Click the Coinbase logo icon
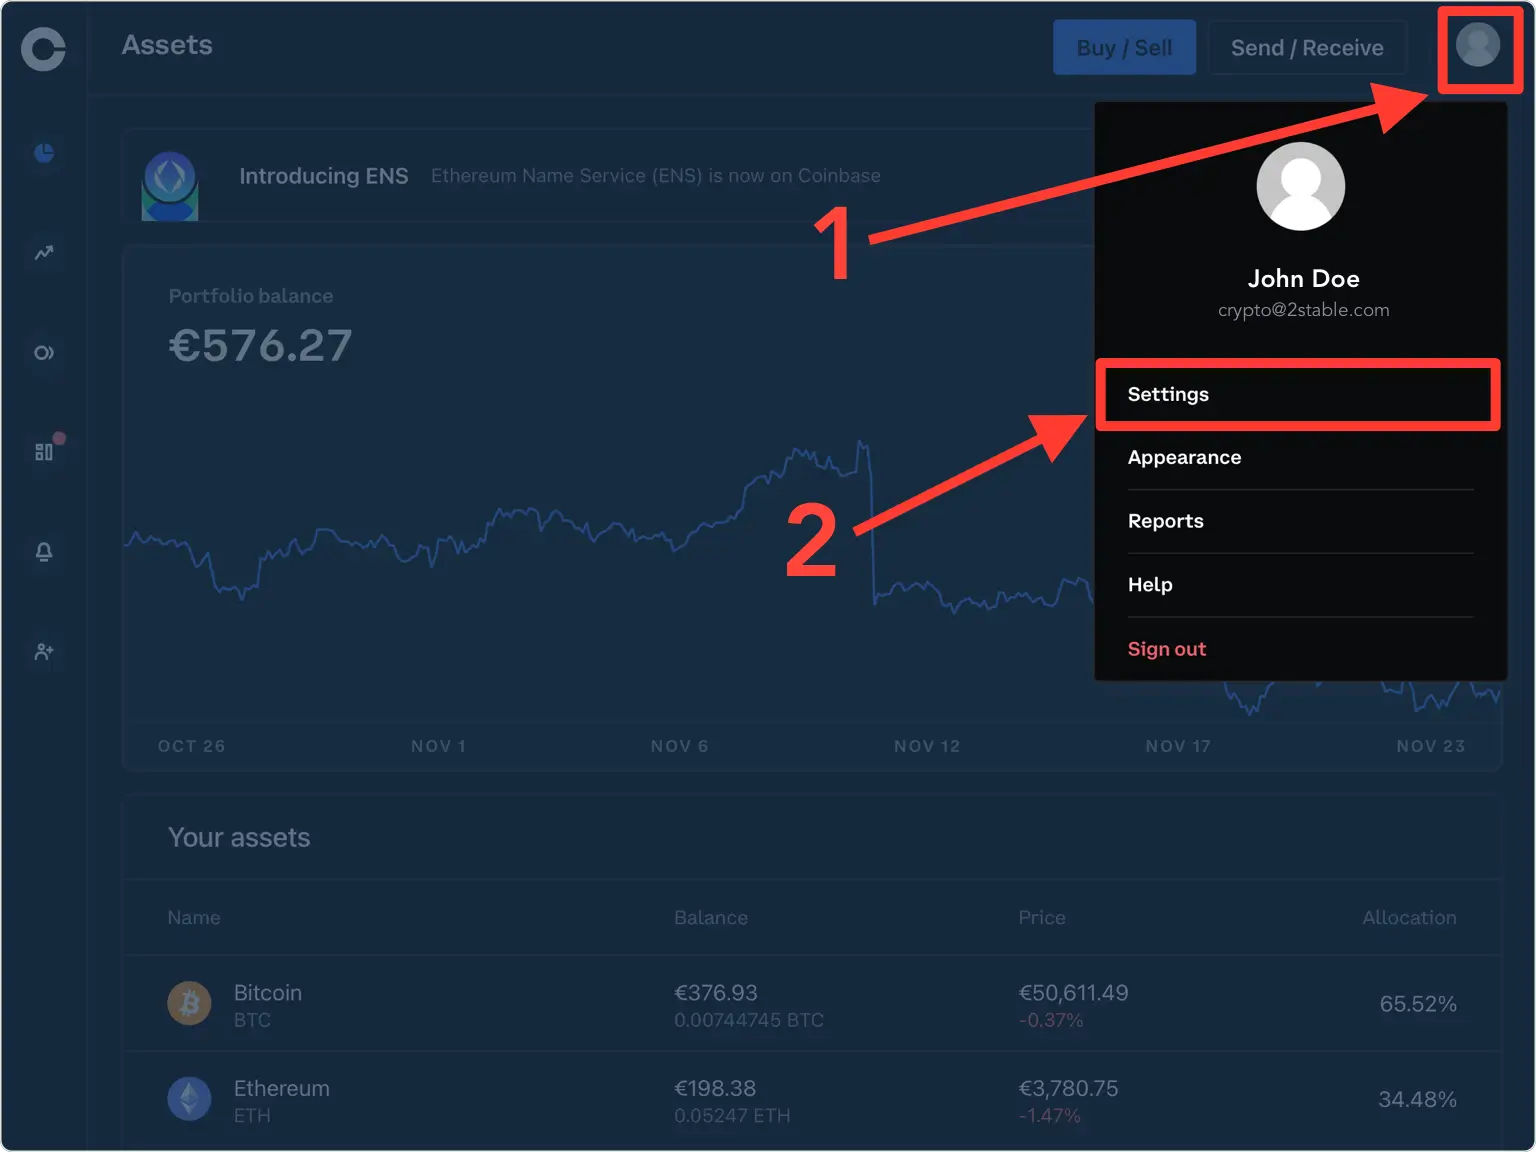 pyautogui.click(x=43, y=49)
